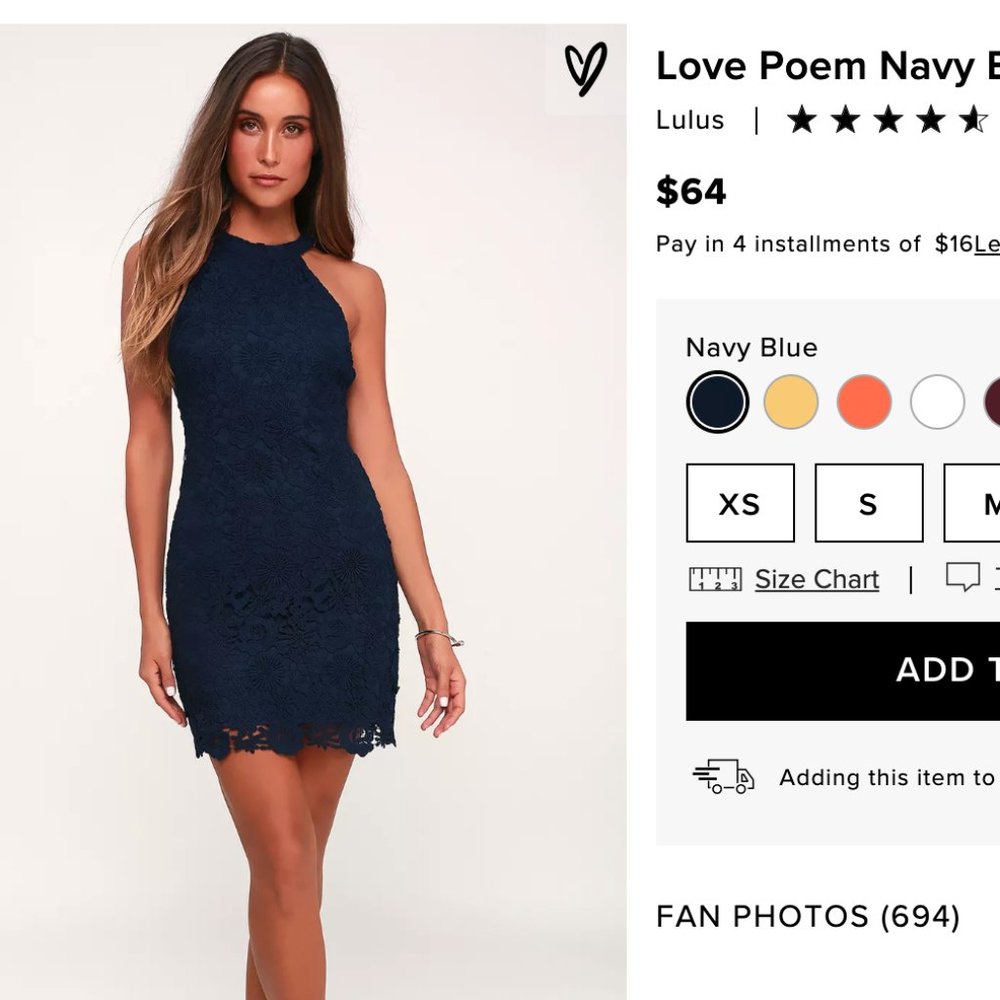Click the fifth half-filled rating star
Screen dimensions: 1000x1000
click(972, 120)
